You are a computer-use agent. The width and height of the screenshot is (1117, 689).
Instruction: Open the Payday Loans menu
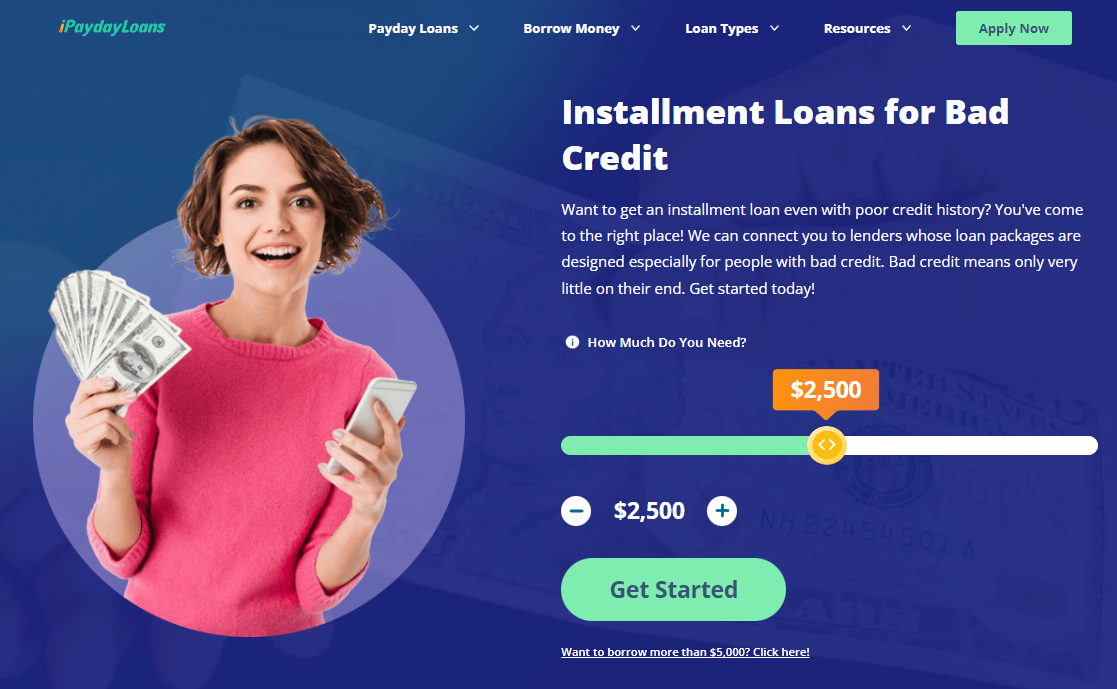(413, 29)
